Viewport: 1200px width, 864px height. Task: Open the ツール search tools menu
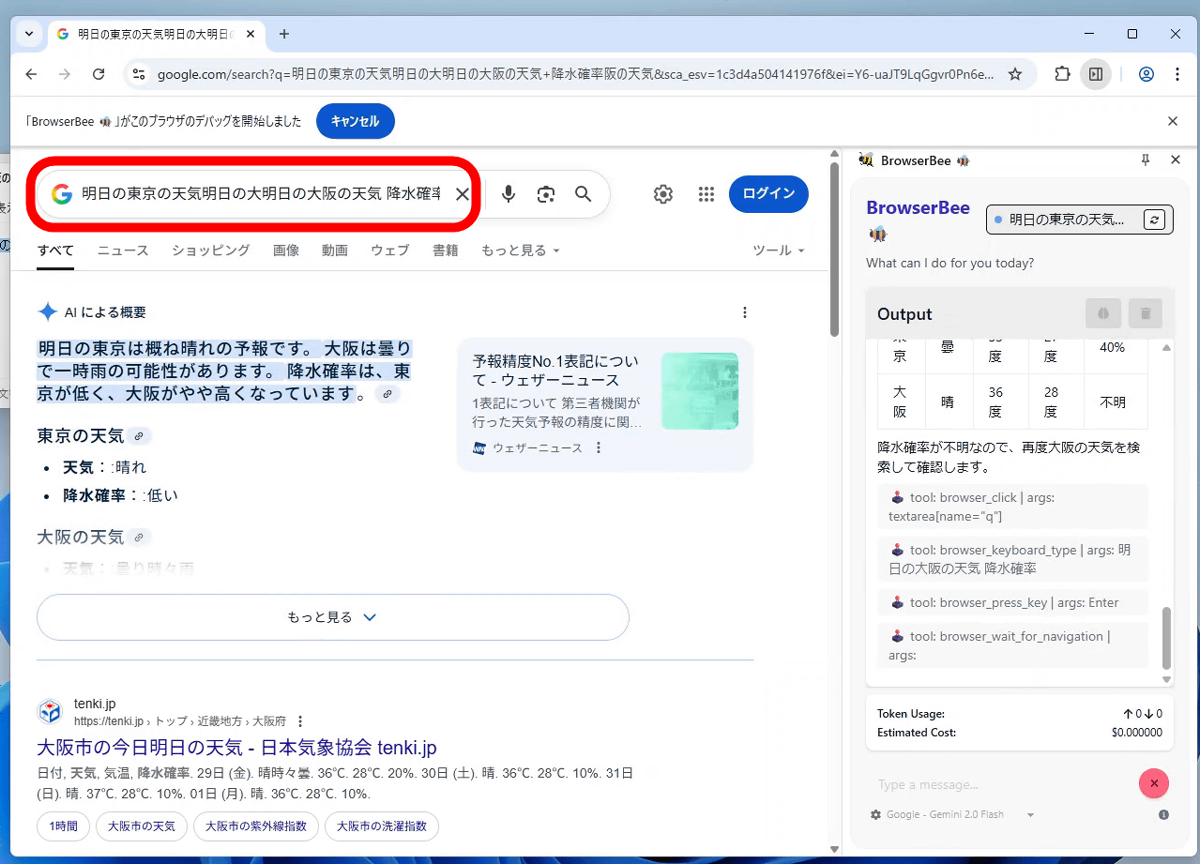778,250
